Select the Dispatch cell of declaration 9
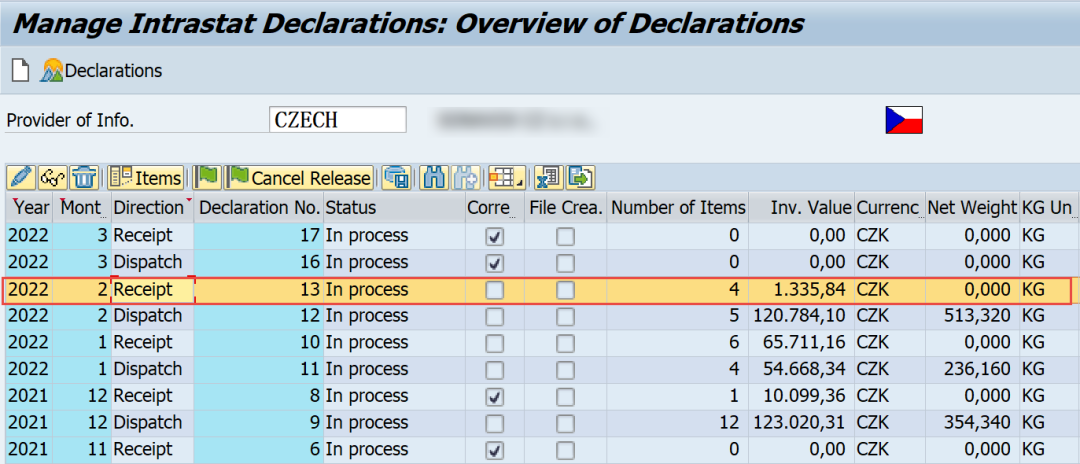 (152, 424)
